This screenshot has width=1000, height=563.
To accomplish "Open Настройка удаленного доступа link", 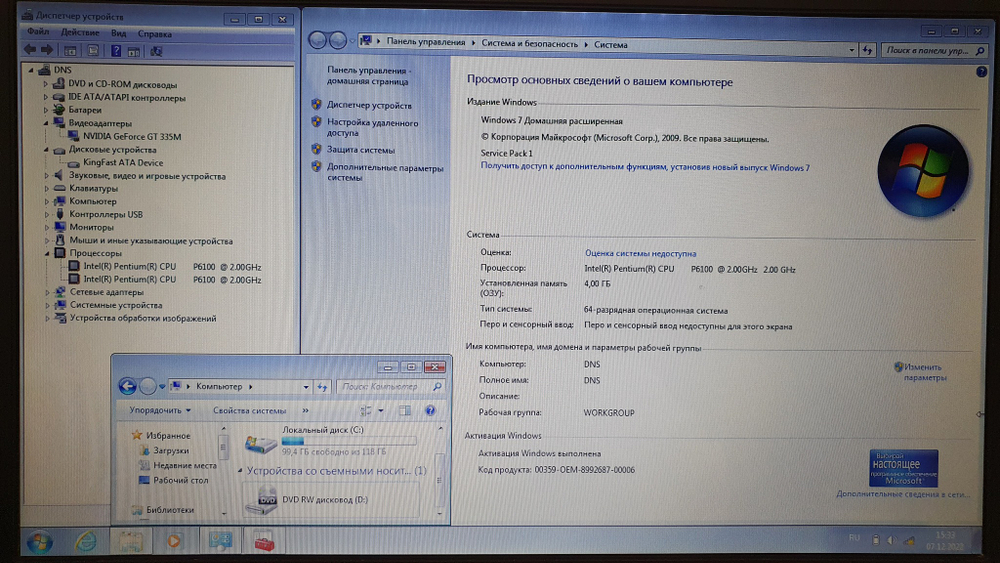I will tap(372, 128).
